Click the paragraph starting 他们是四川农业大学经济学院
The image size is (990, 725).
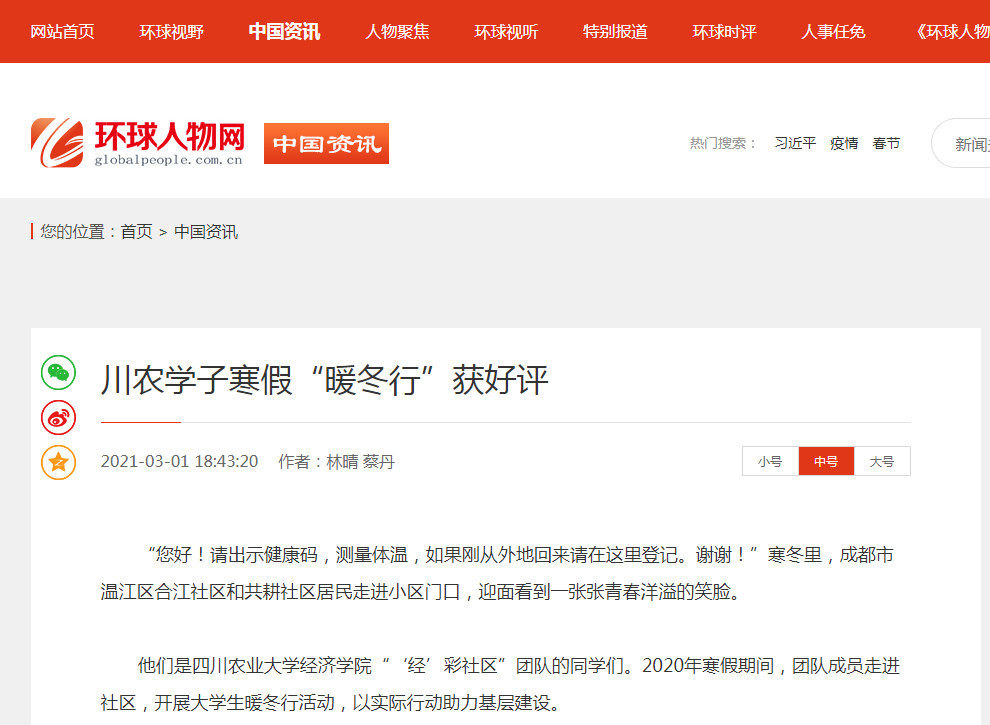point(500,684)
